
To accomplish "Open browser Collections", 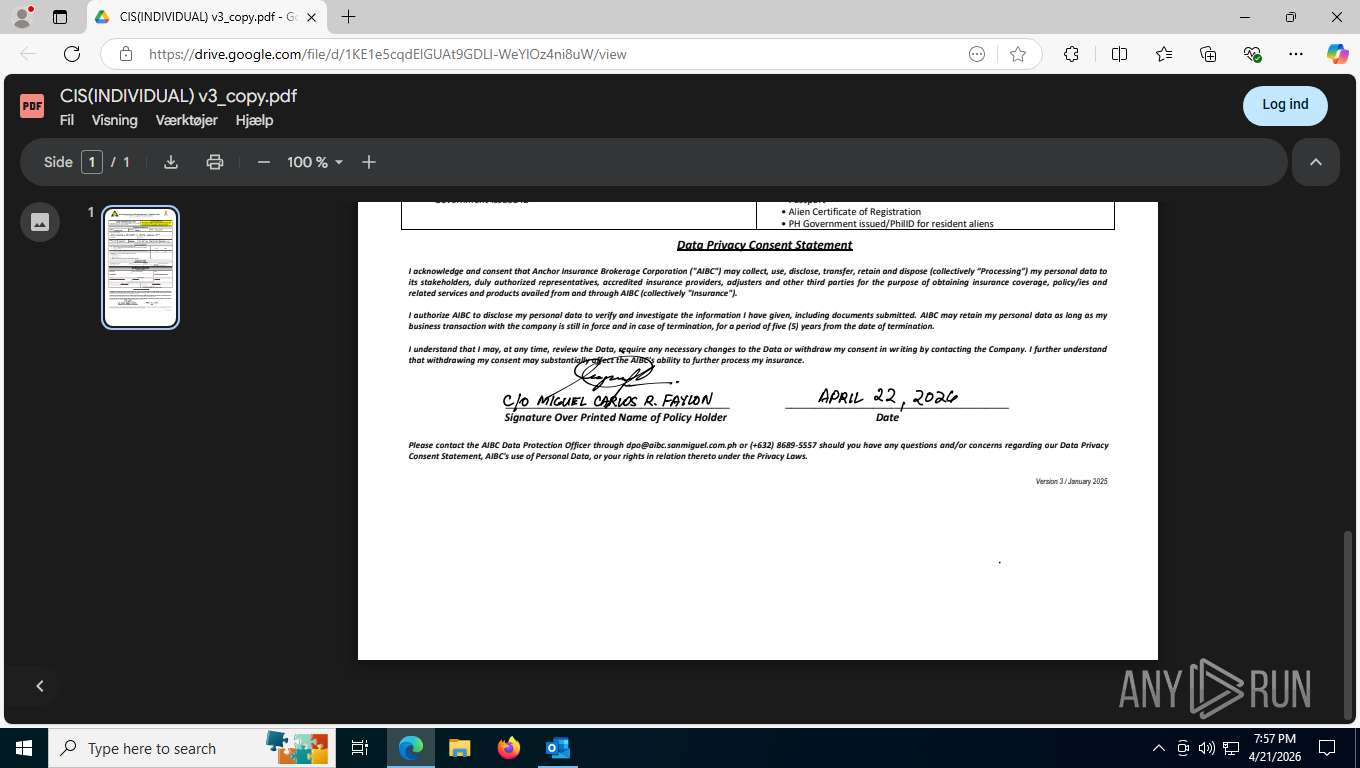I will click(x=1208, y=54).
